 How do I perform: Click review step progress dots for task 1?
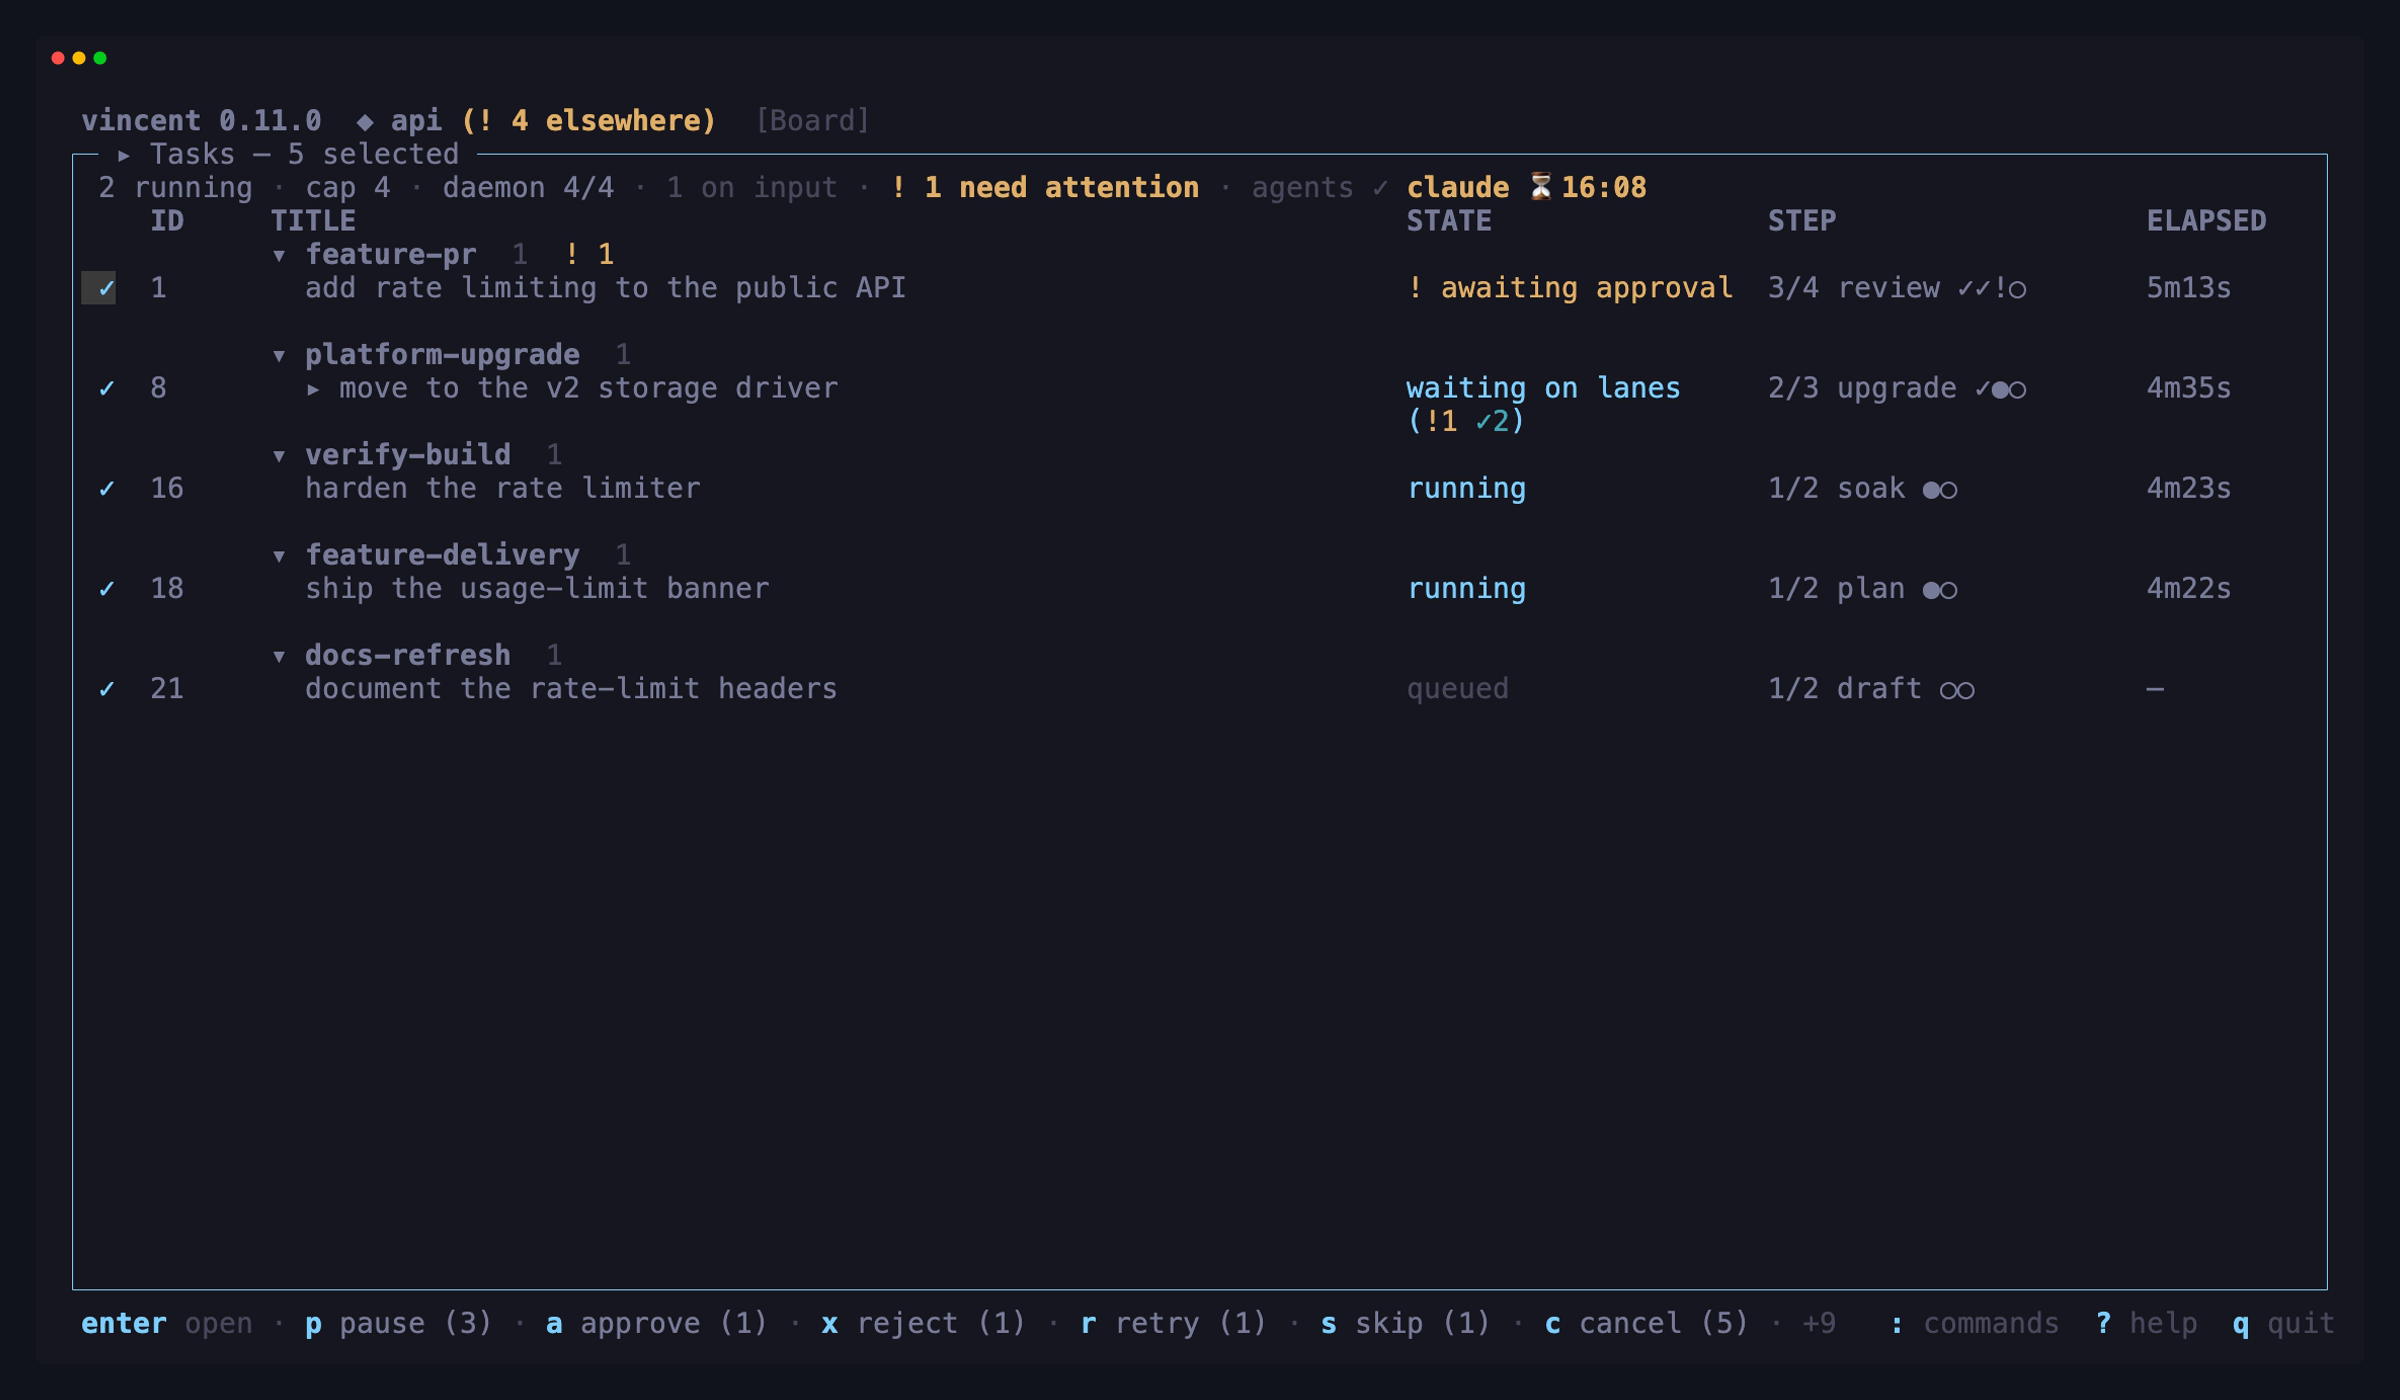coord(1992,289)
